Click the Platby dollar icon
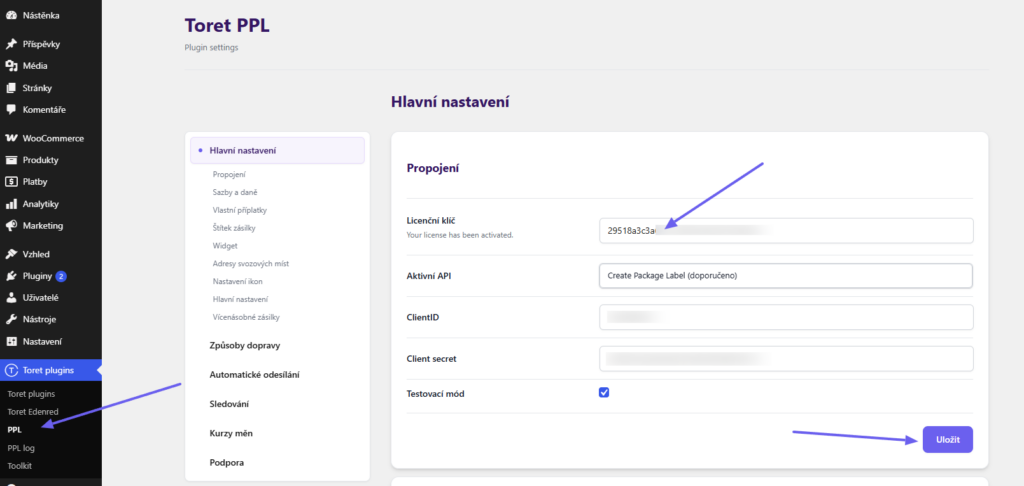This screenshot has width=1024, height=486. pyautogui.click(x=10, y=182)
